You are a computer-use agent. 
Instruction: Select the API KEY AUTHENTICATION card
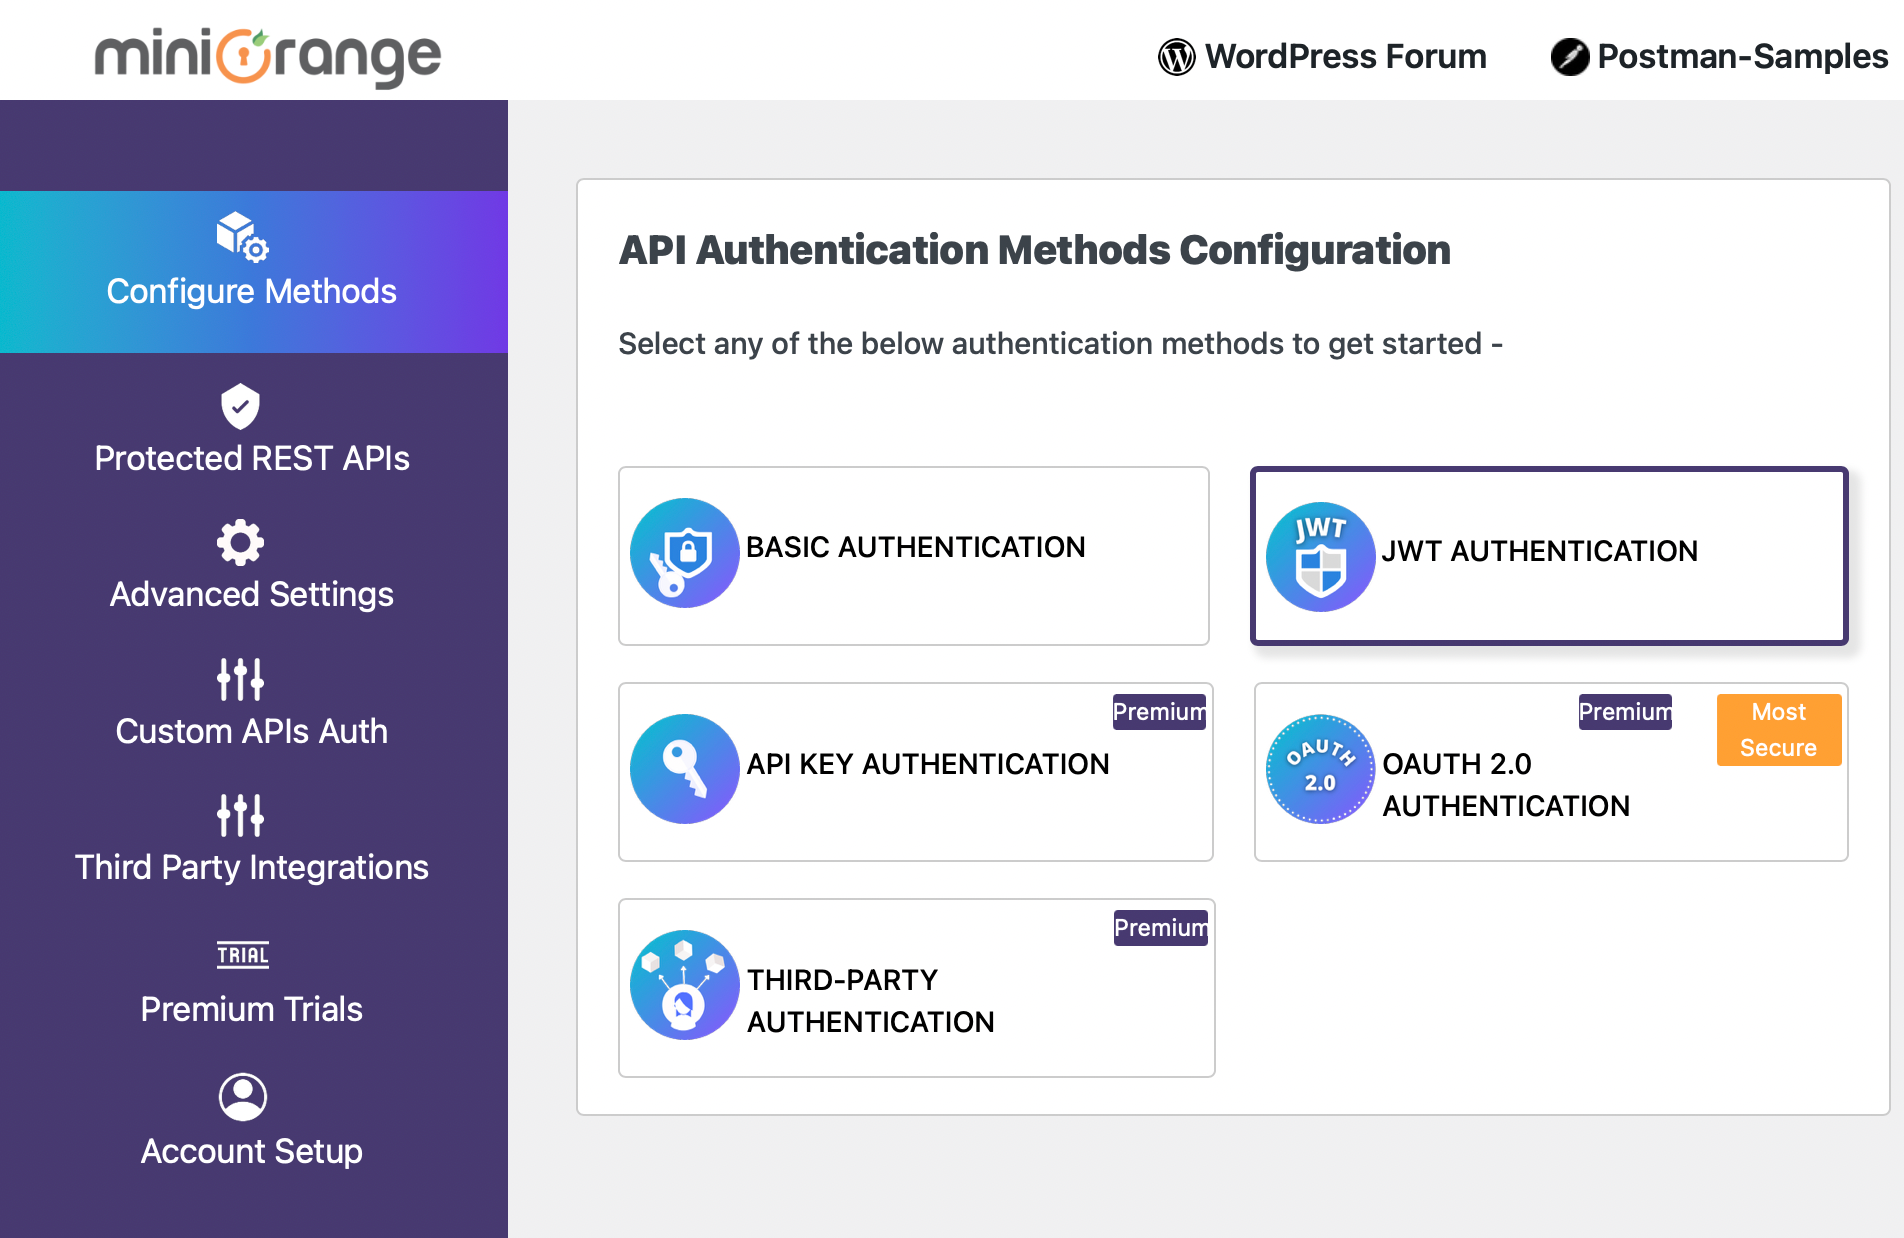(x=916, y=772)
